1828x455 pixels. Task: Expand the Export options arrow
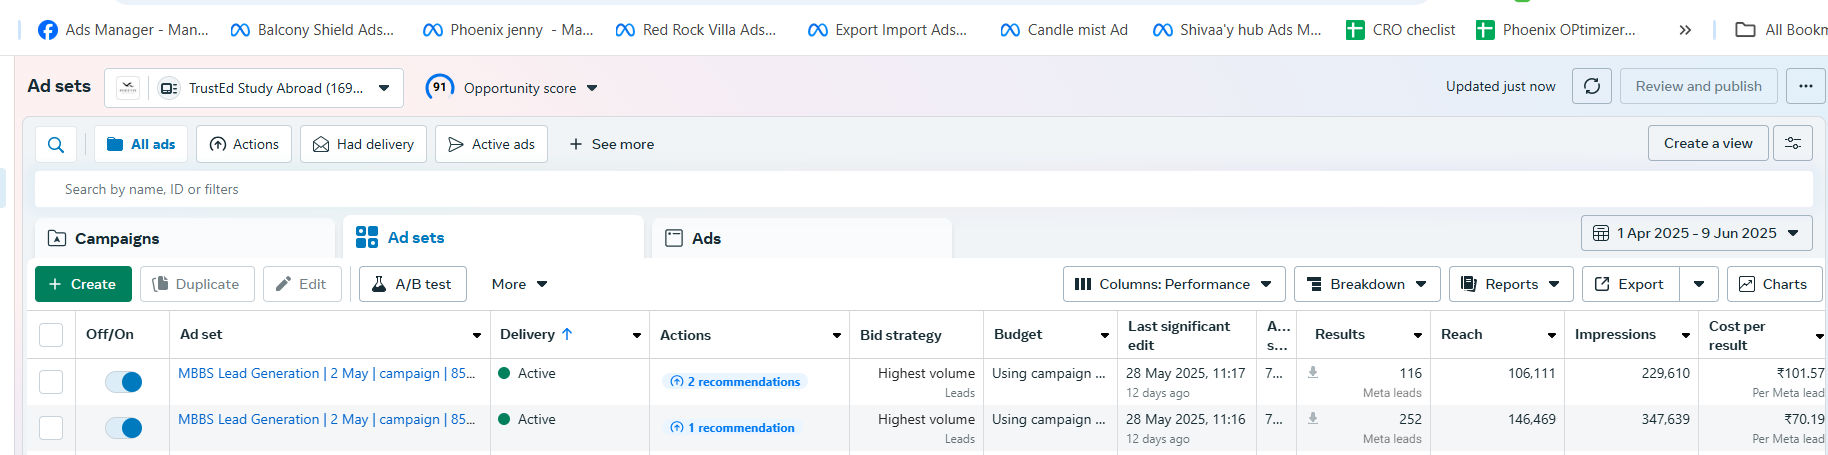(x=1699, y=284)
